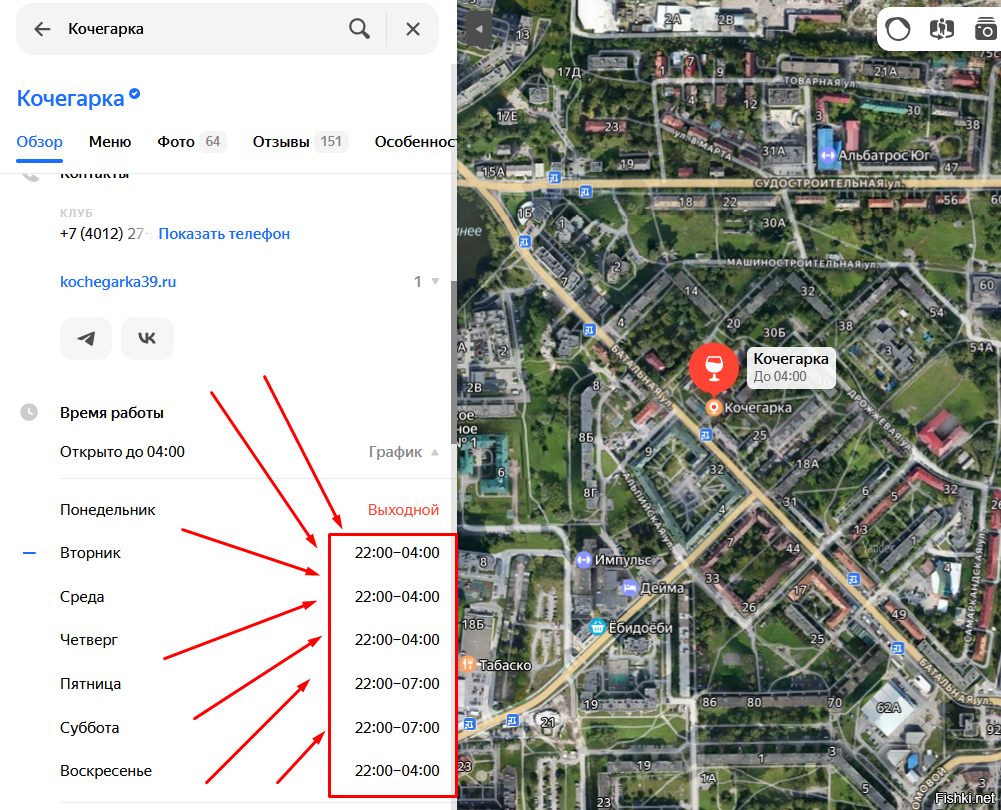Click the 64 photos count badge
The height and width of the screenshot is (810, 1001).
click(213, 142)
